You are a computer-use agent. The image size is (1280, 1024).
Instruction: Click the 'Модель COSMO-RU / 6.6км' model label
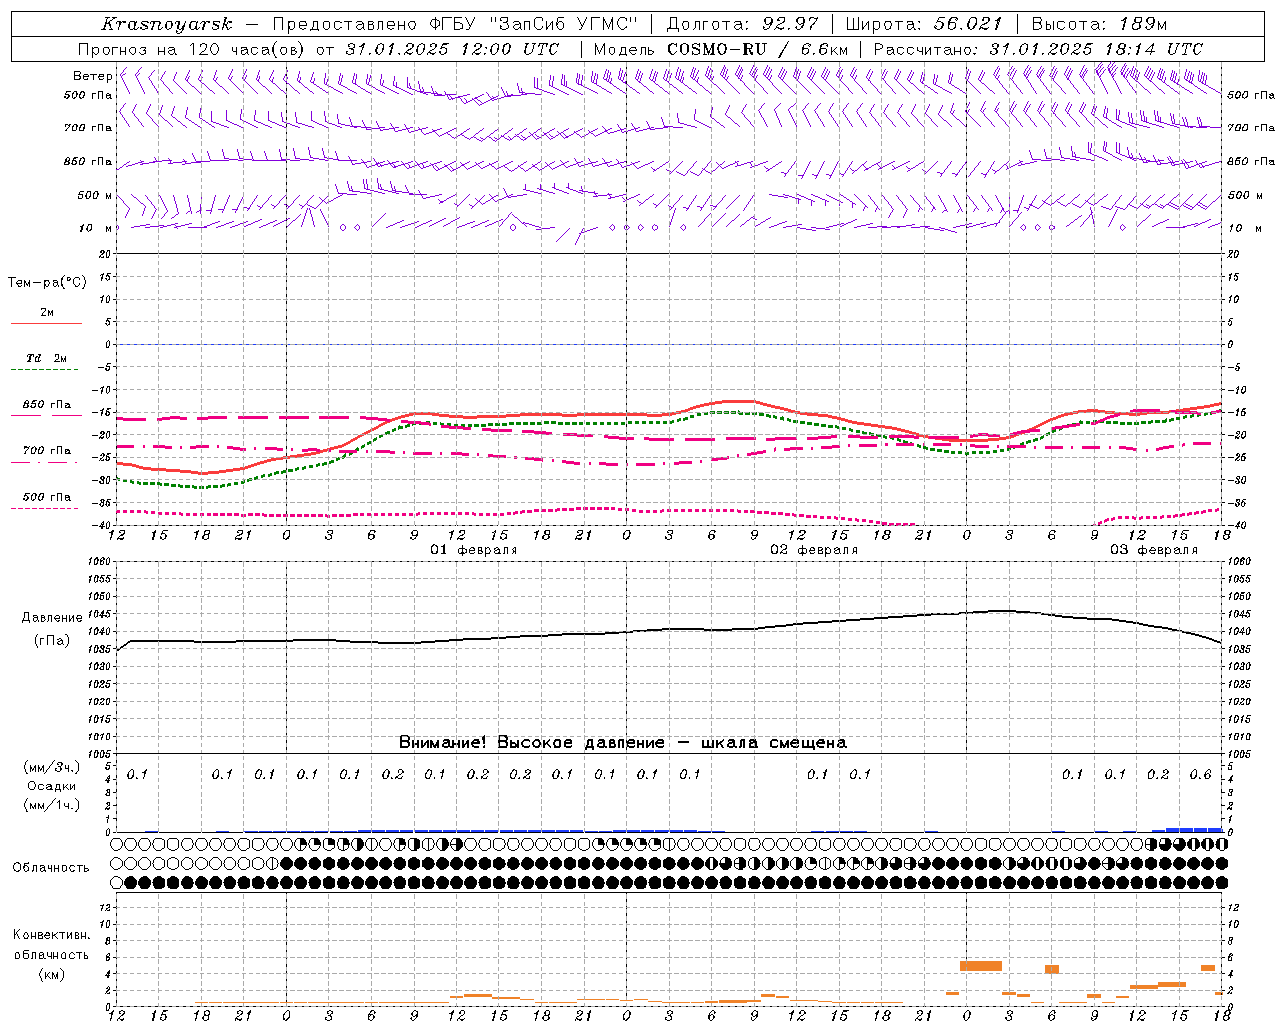720,49
